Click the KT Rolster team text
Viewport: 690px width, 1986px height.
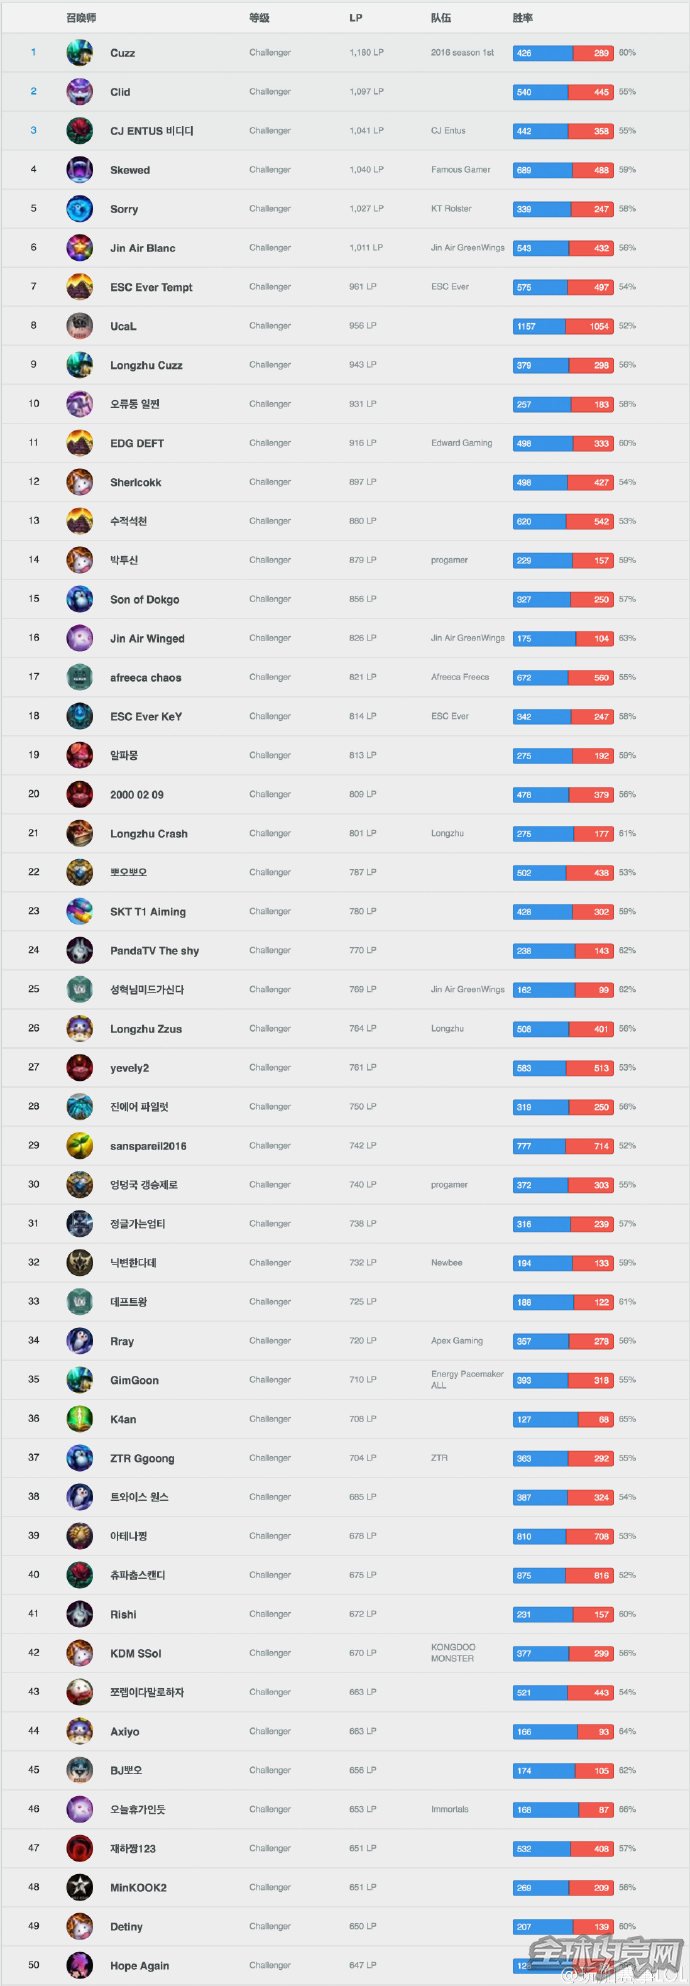point(451,209)
